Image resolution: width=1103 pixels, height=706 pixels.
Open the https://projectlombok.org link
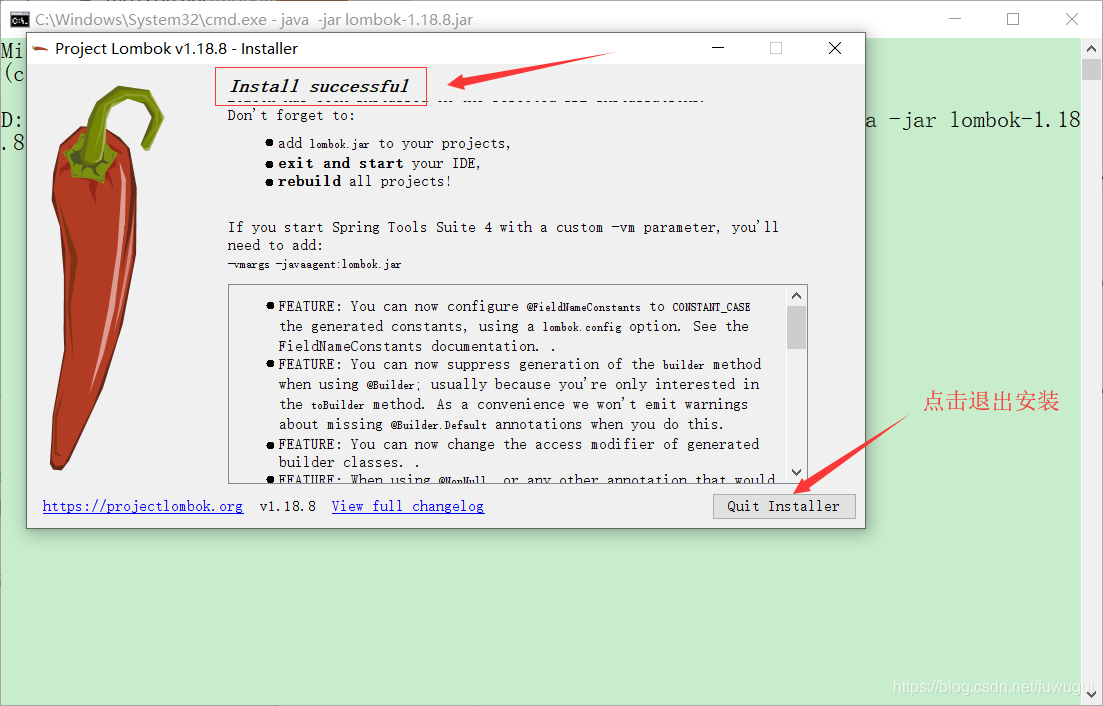pyautogui.click(x=143, y=506)
